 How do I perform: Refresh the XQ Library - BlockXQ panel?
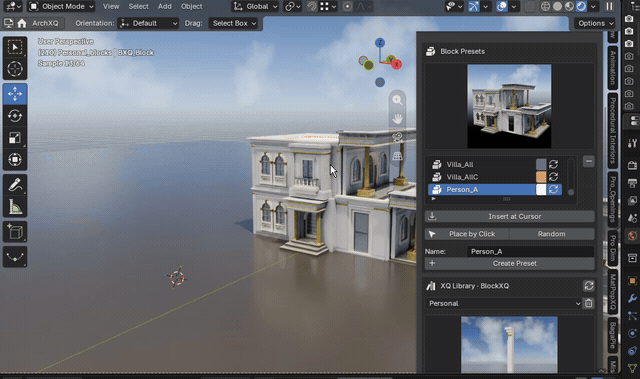pyautogui.click(x=589, y=286)
